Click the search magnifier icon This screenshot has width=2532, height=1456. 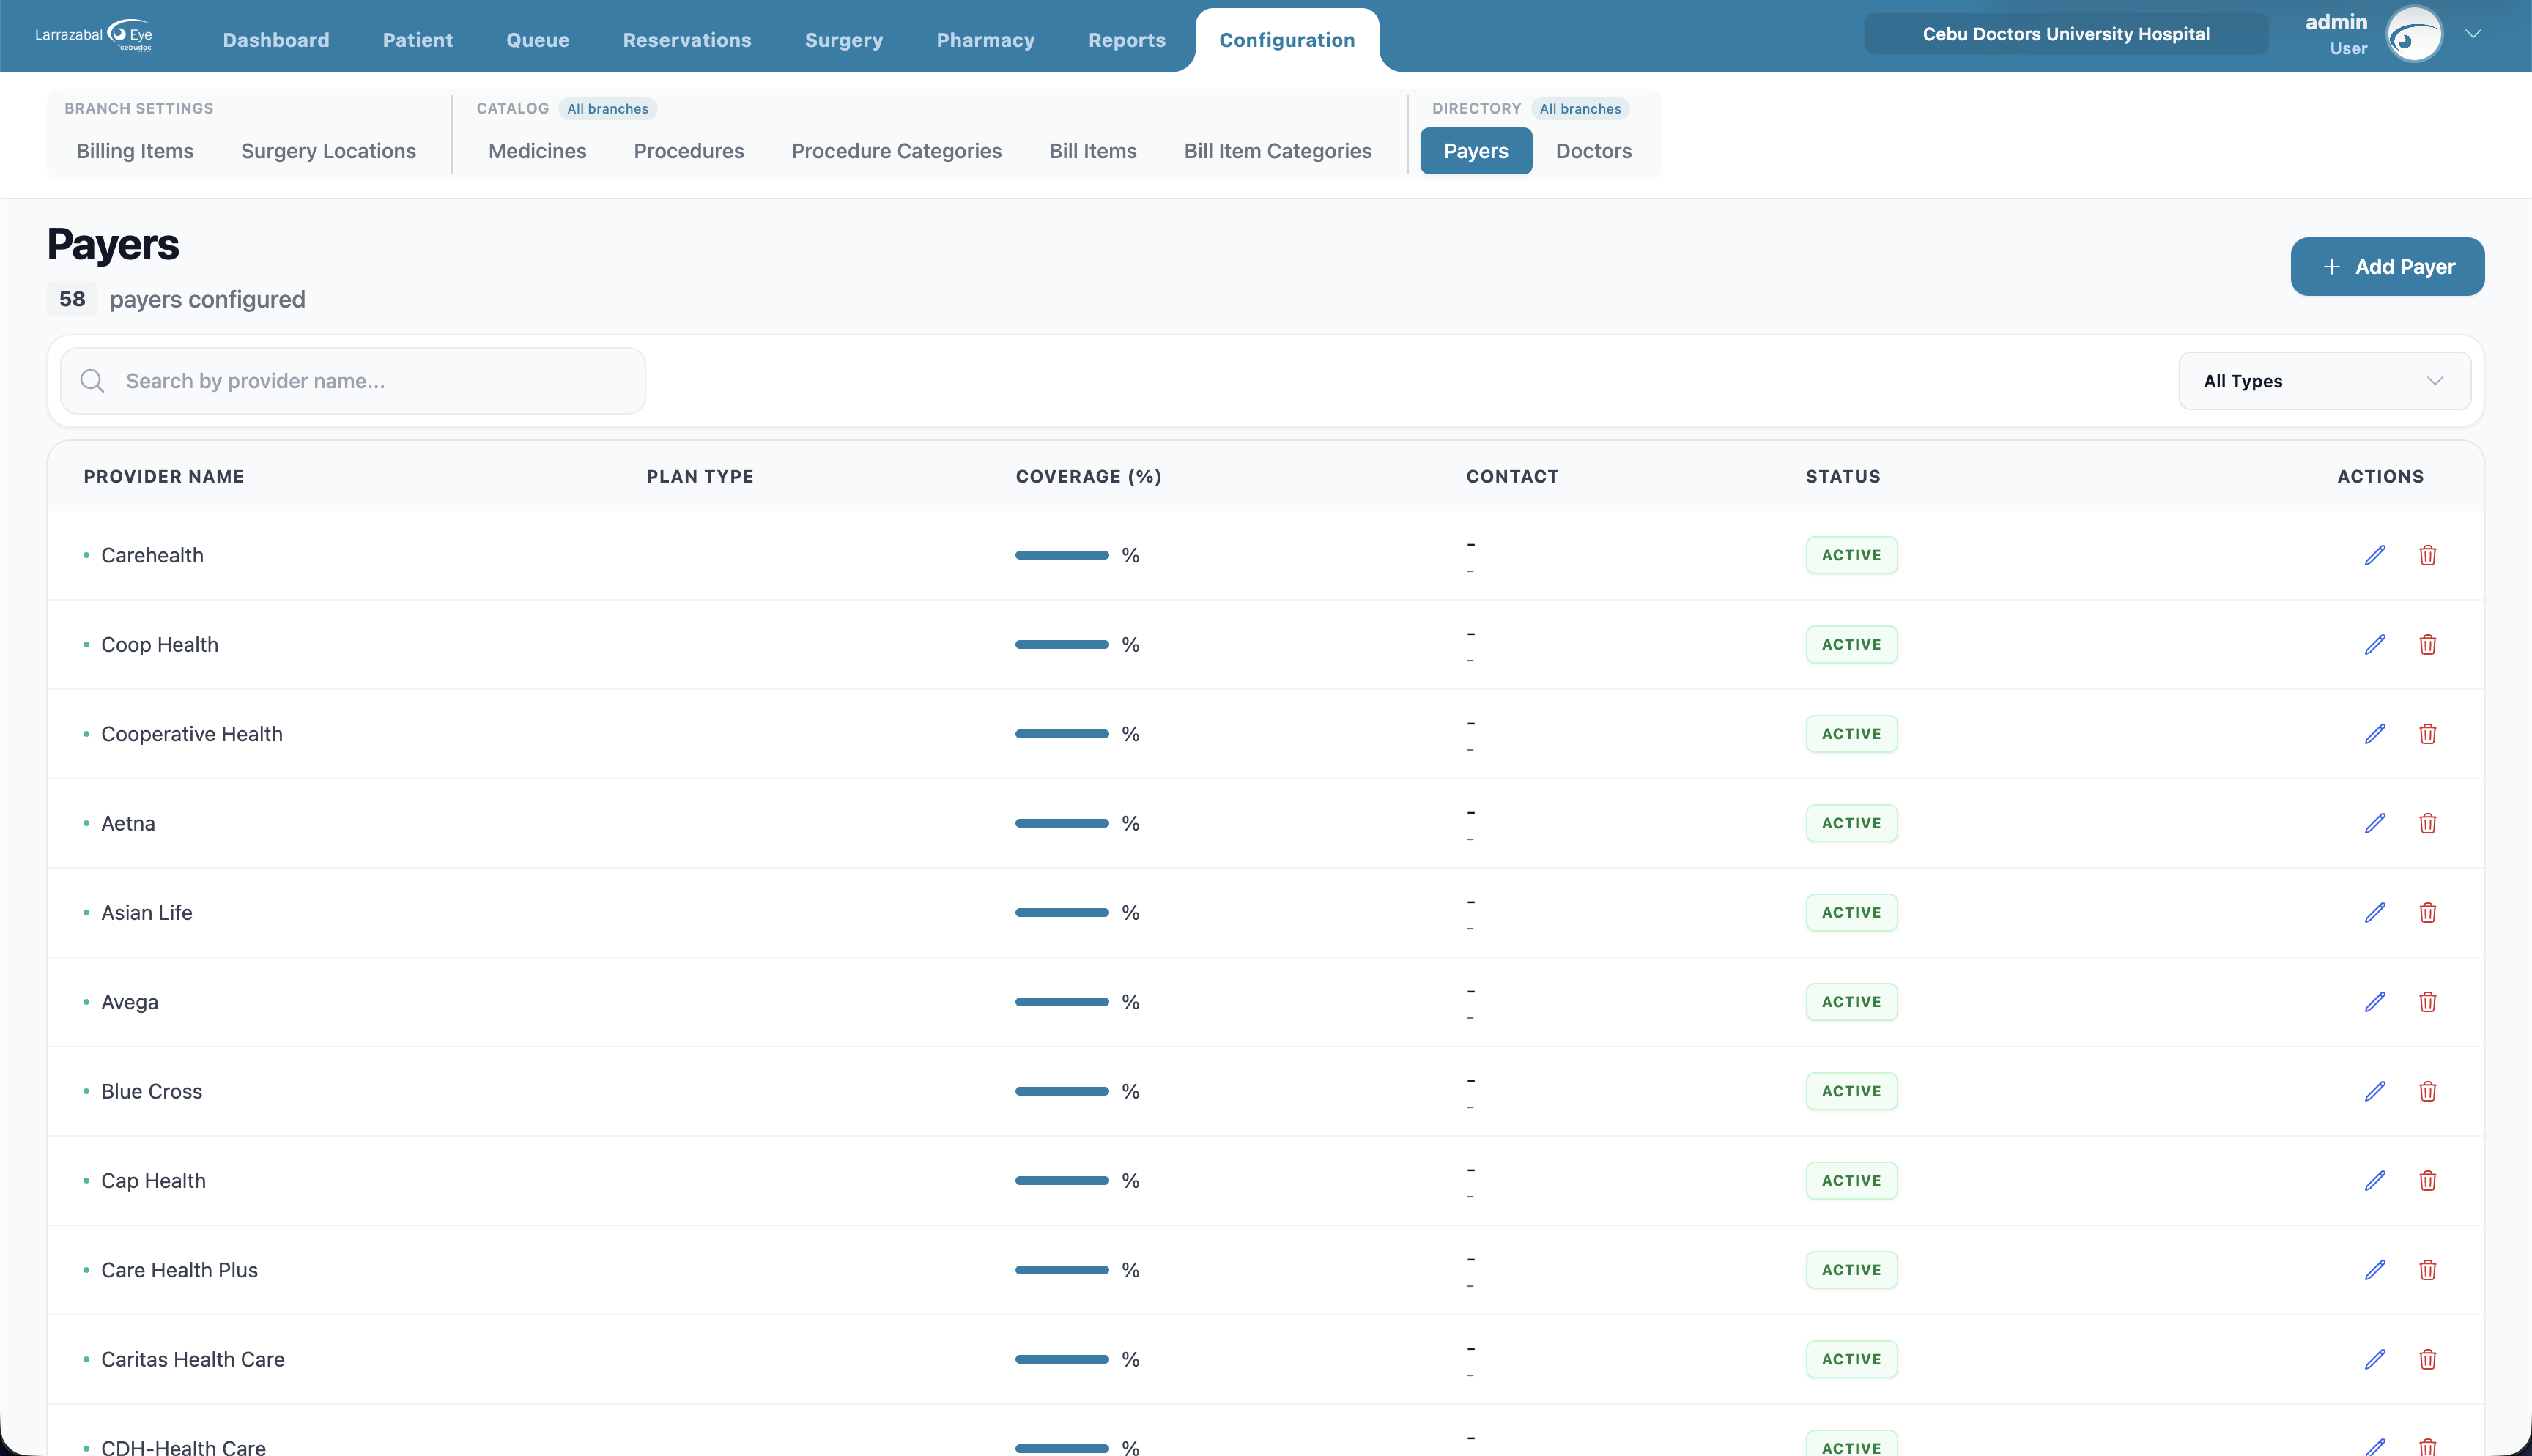click(92, 381)
